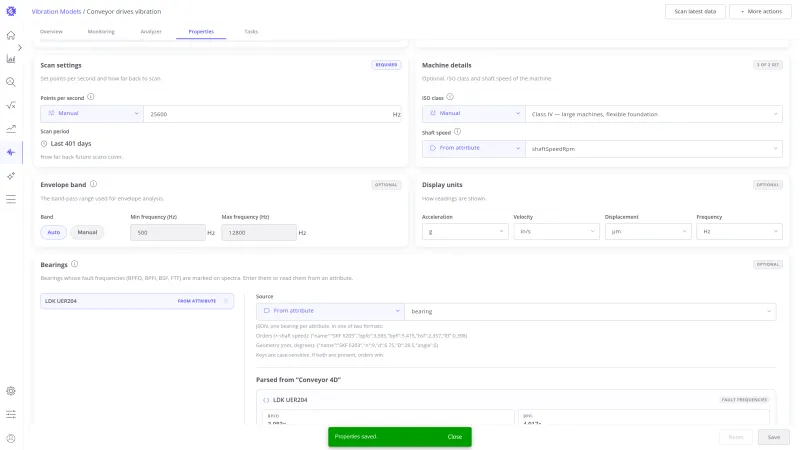The width and height of the screenshot is (800, 450).
Task: Click the Parsed from "Conveyor 4D" heading
Action: click(x=298, y=380)
